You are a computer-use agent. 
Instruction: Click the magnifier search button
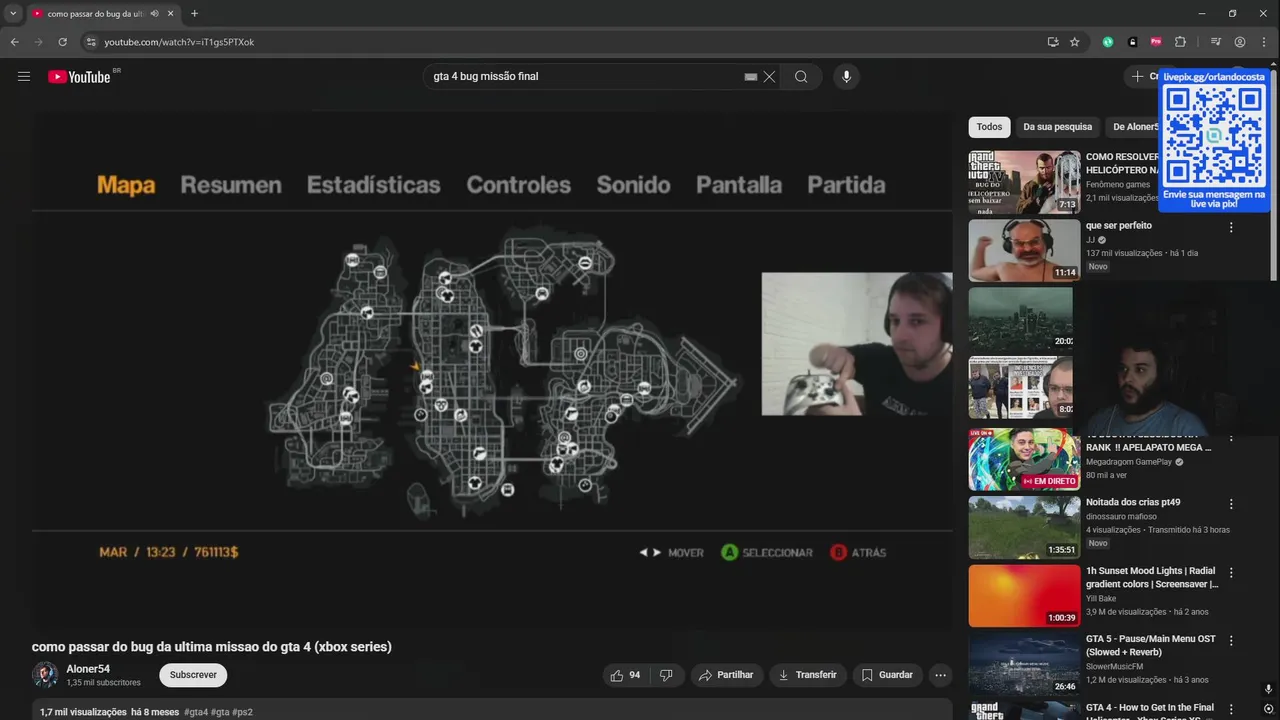tap(801, 77)
